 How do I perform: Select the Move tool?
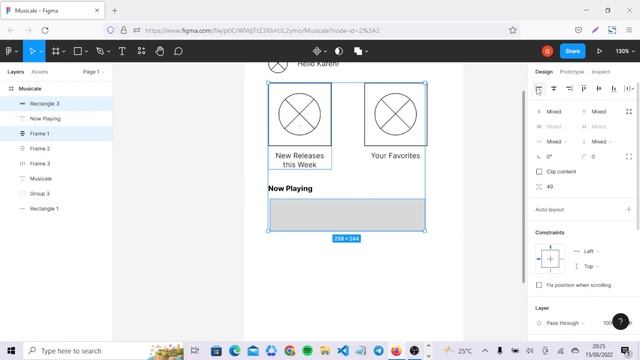pos(32,51)
